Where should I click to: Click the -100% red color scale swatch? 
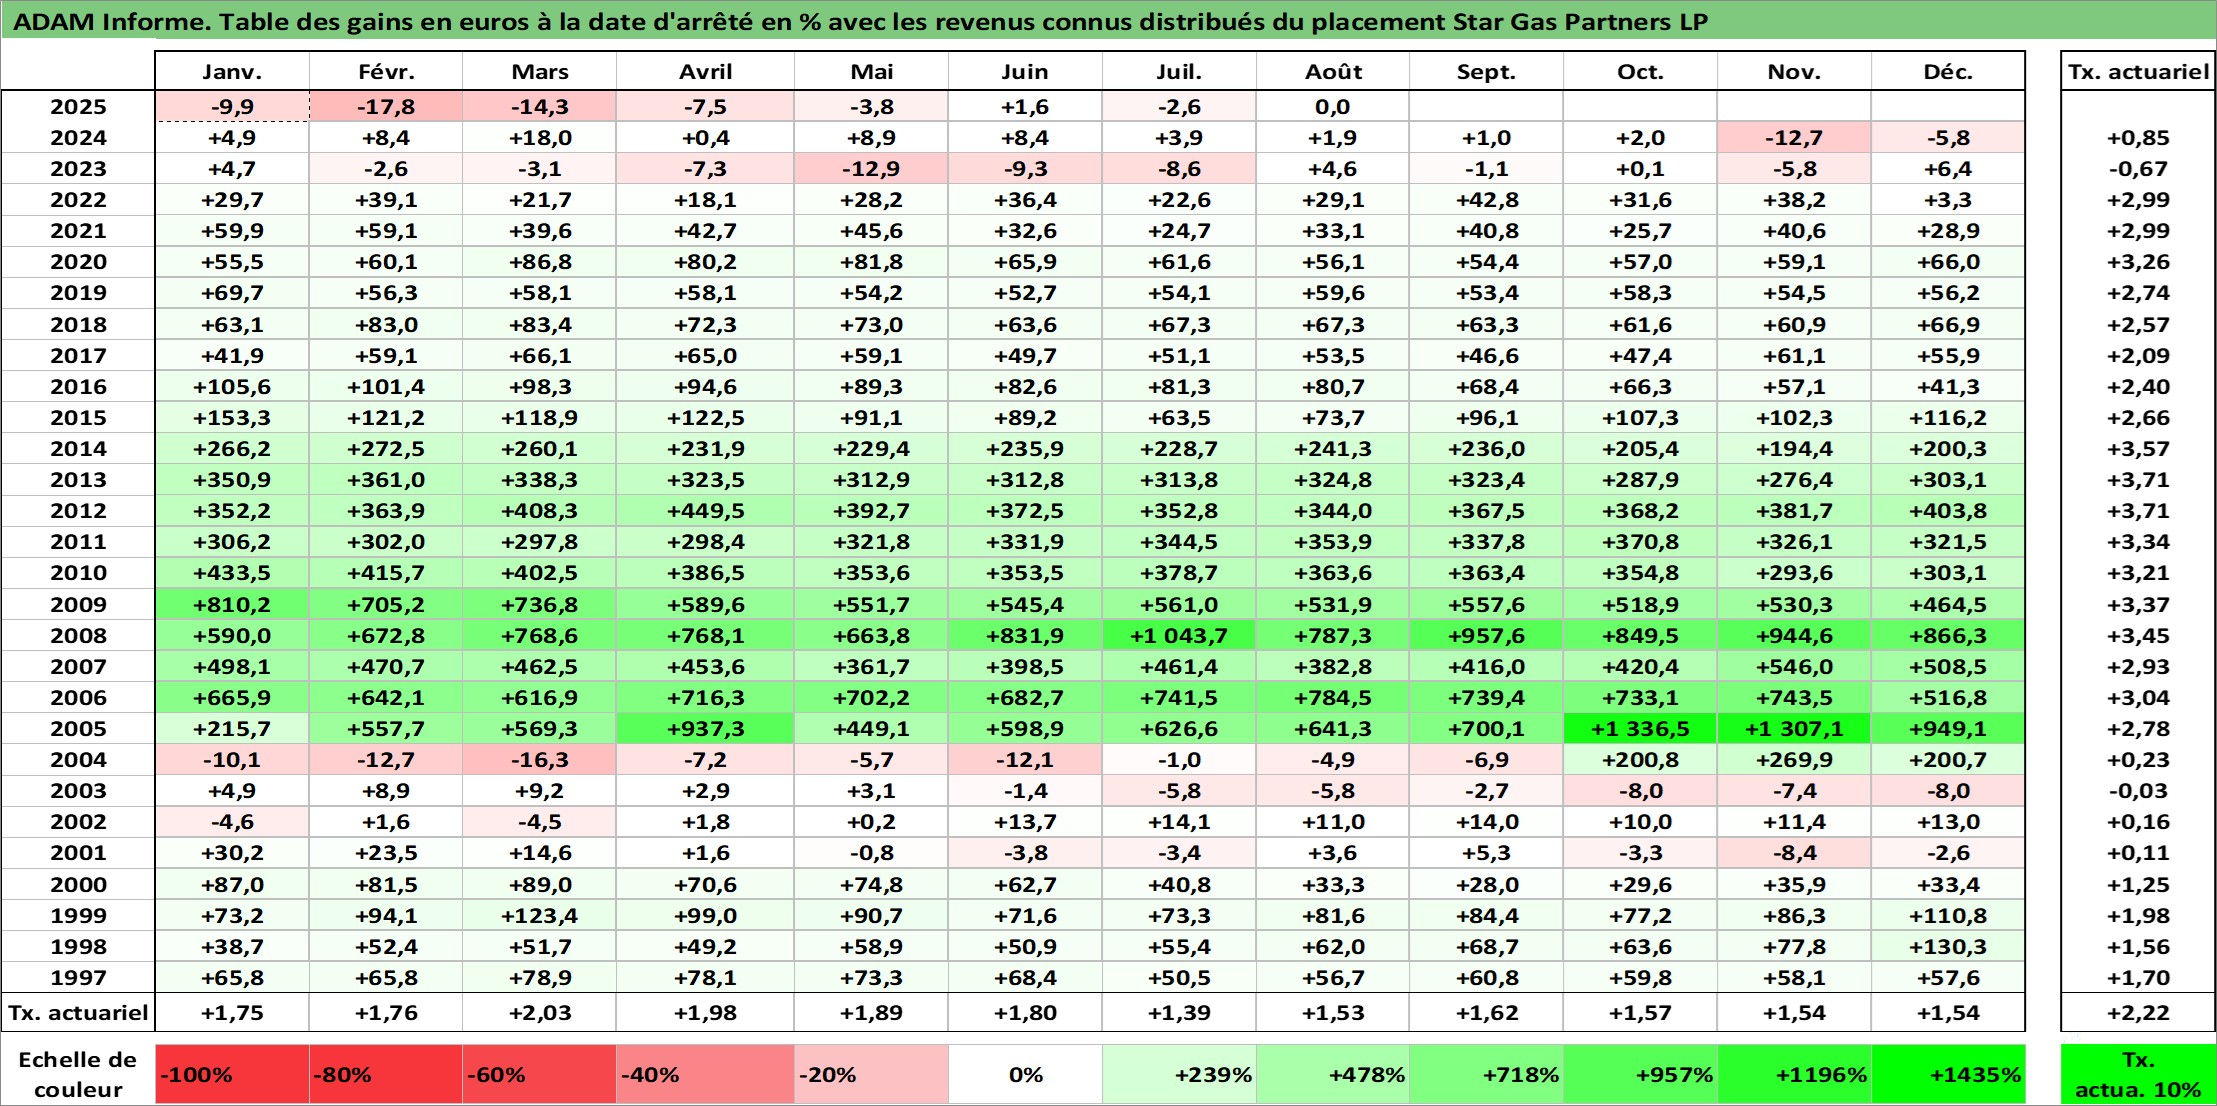[x=232, y=1075]
